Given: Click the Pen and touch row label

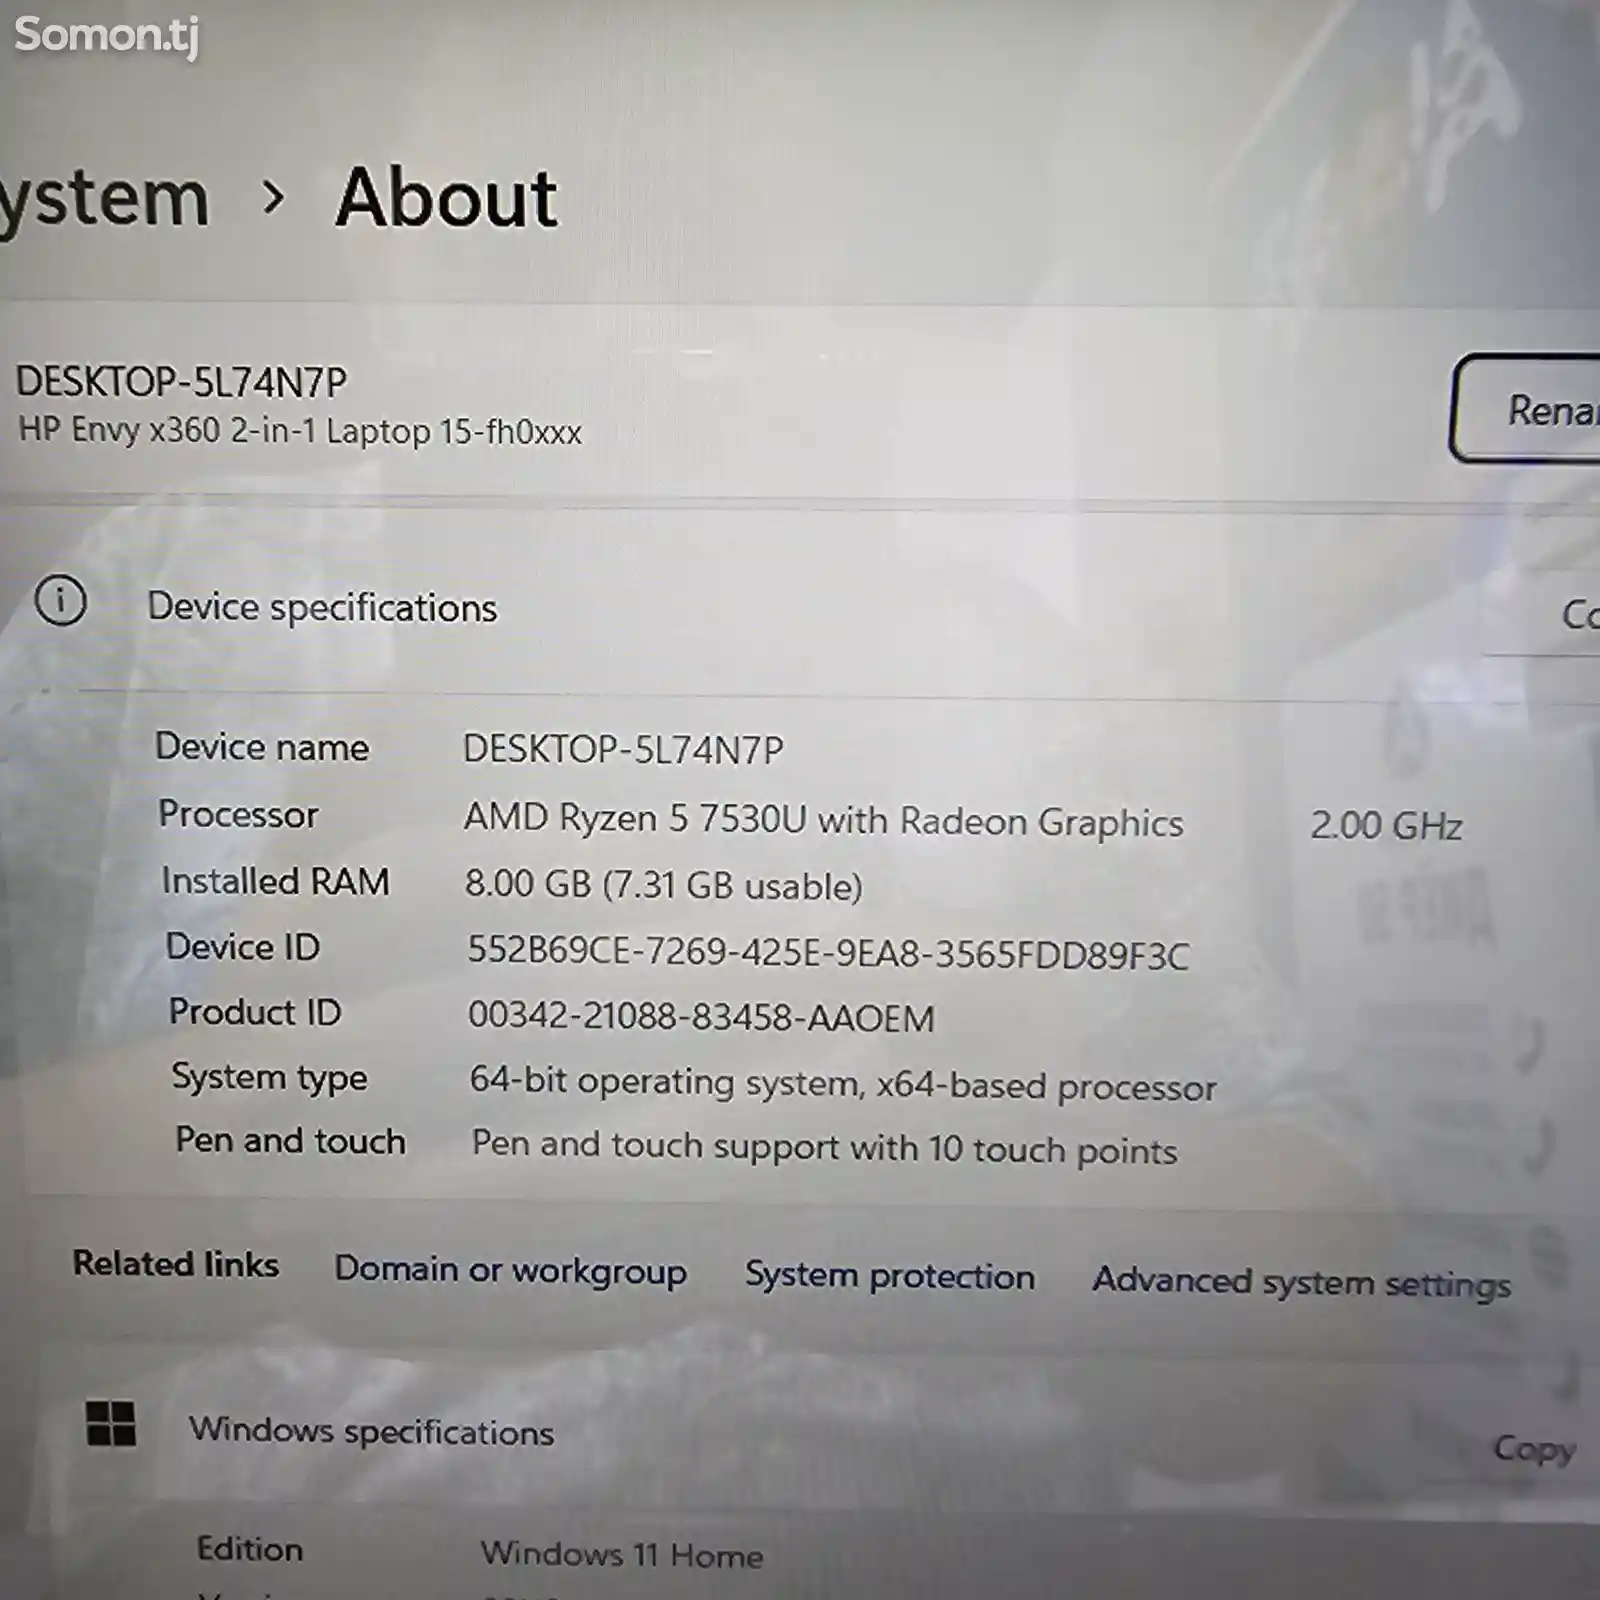Looking at the screenshot, I should click(290, 1140).
